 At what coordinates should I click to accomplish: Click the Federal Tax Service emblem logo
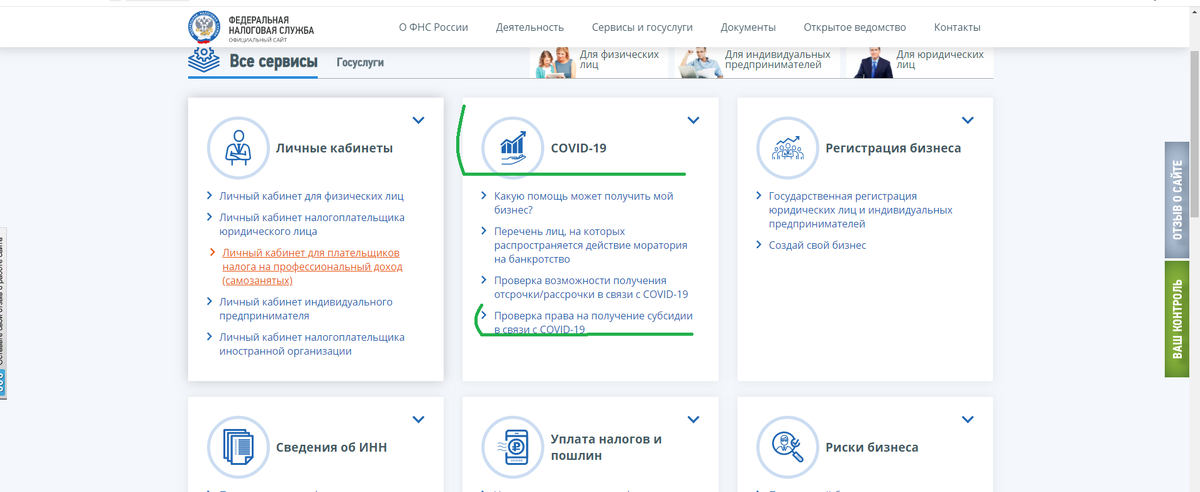pos(205,27)
